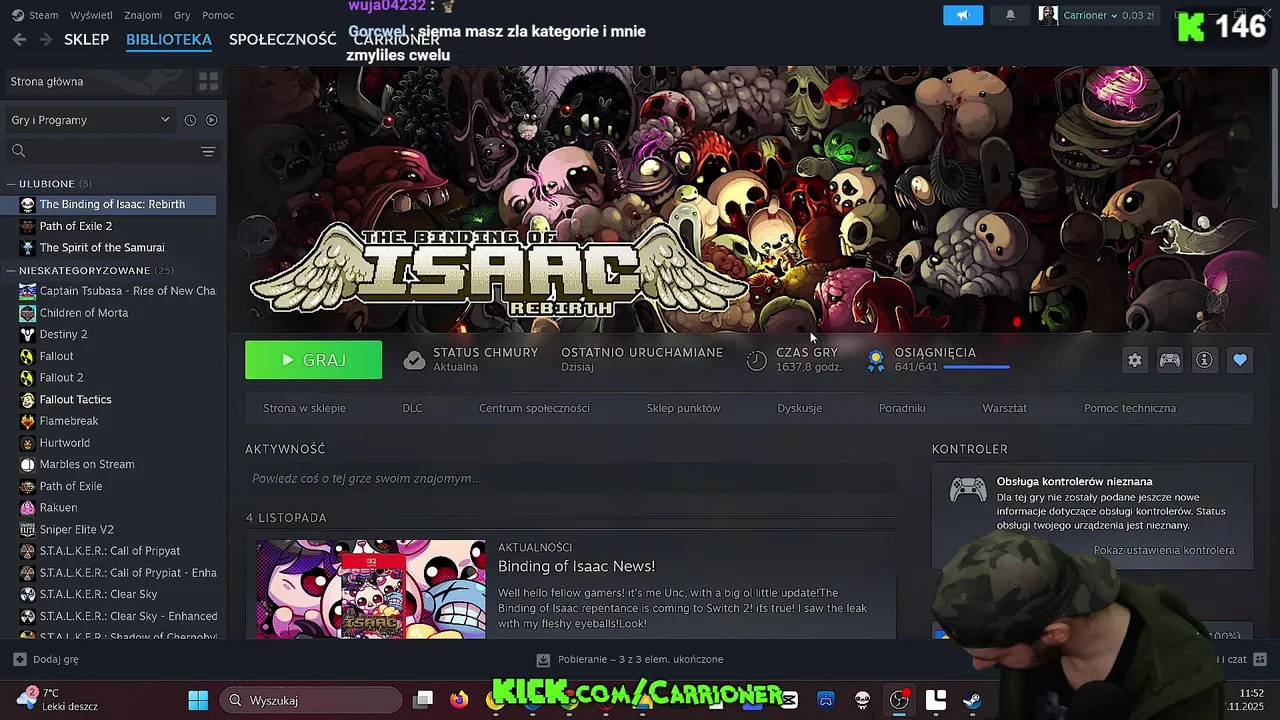Open Centrum społeczności link
The width and height of the screenshot is (1280, 720).
click(534, 408)
